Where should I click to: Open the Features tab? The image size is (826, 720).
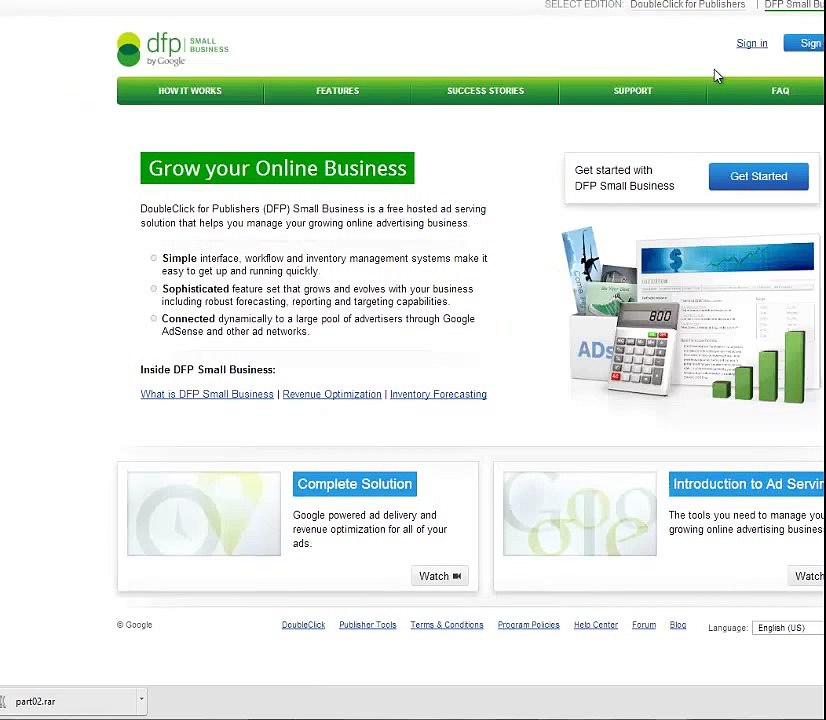pyautogui.click(x=338, y=91)
